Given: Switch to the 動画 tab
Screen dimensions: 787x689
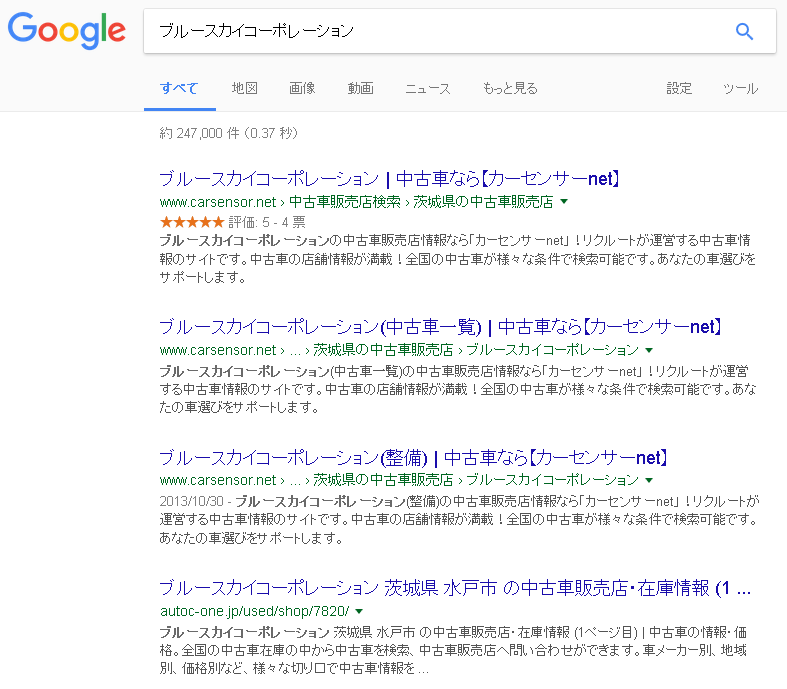Looking at the screenshot, I should [360, 88].
